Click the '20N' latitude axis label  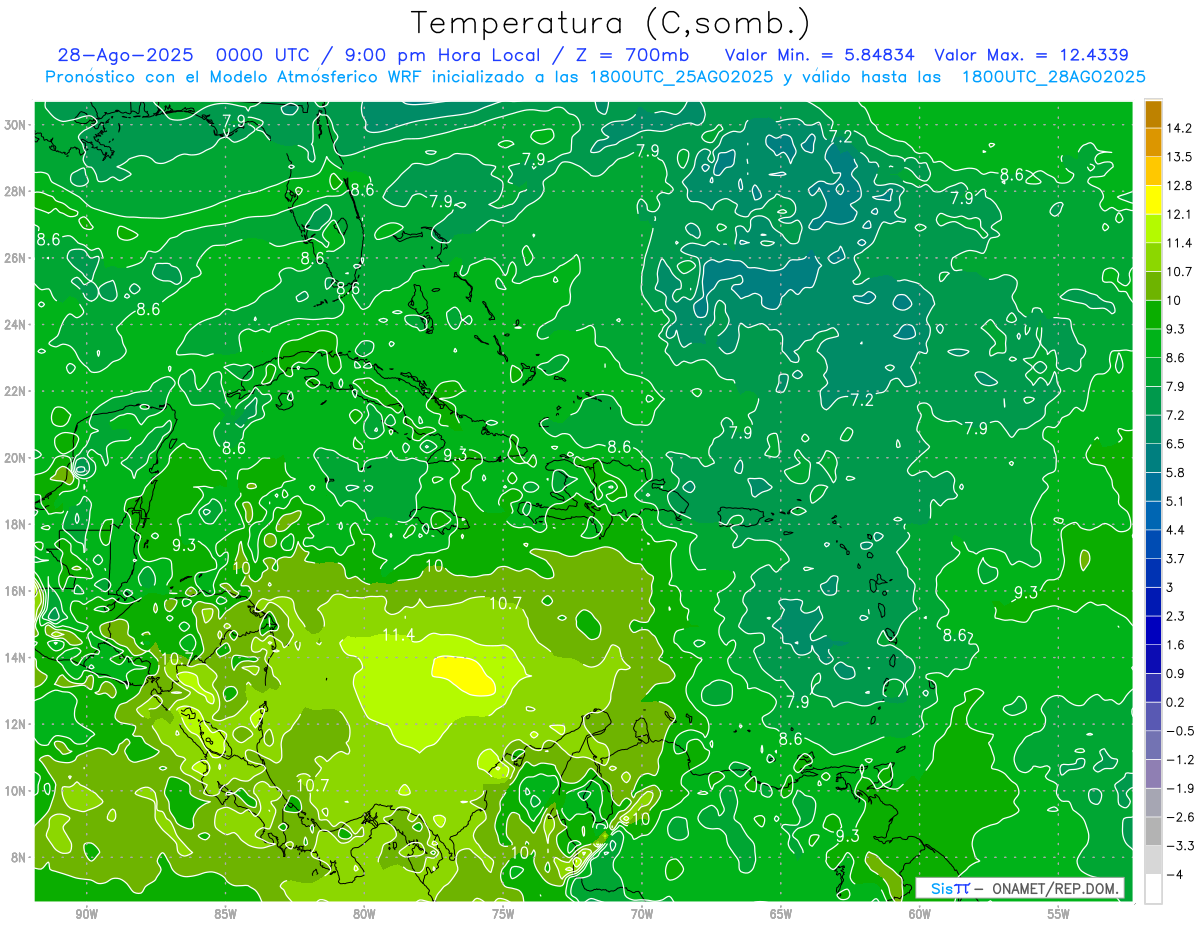(x=16, y=458)
